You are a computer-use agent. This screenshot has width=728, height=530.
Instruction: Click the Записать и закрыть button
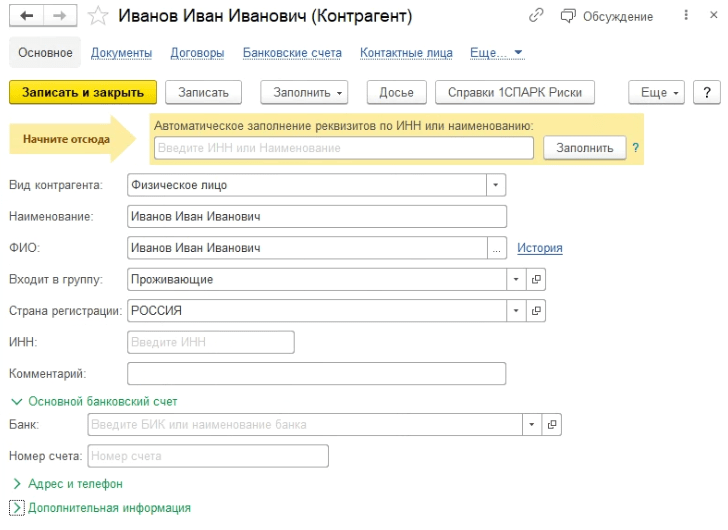coord(83,92)
